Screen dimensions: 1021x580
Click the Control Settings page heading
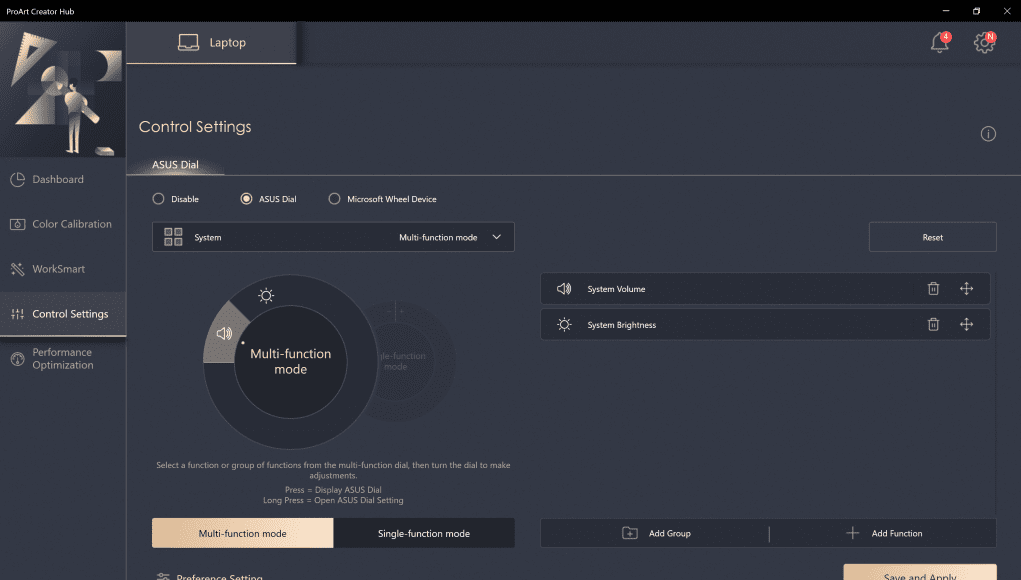[x=195, y=127]
